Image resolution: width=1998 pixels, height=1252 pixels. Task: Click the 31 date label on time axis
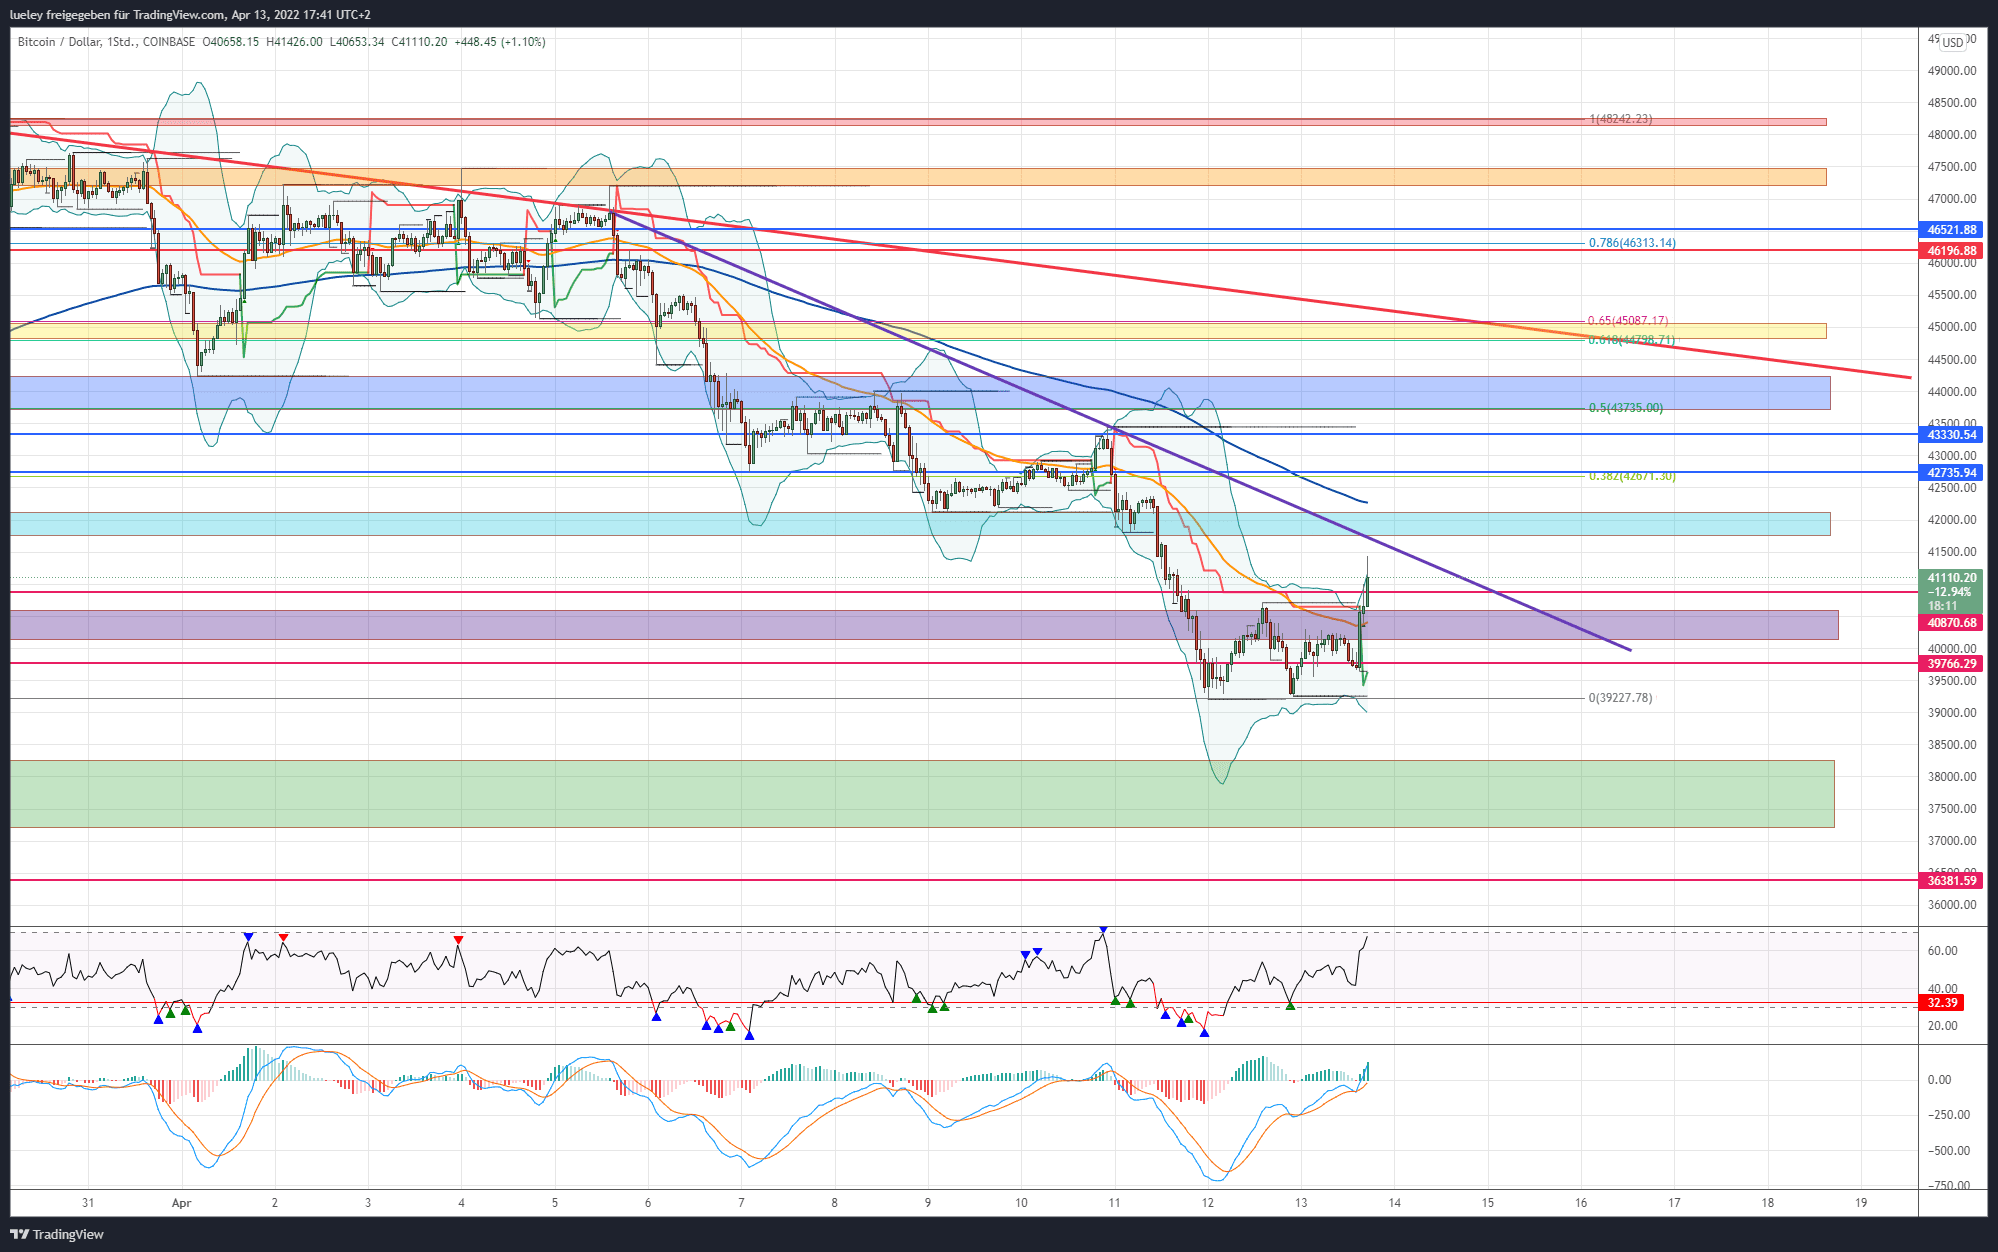[88, 1203]
